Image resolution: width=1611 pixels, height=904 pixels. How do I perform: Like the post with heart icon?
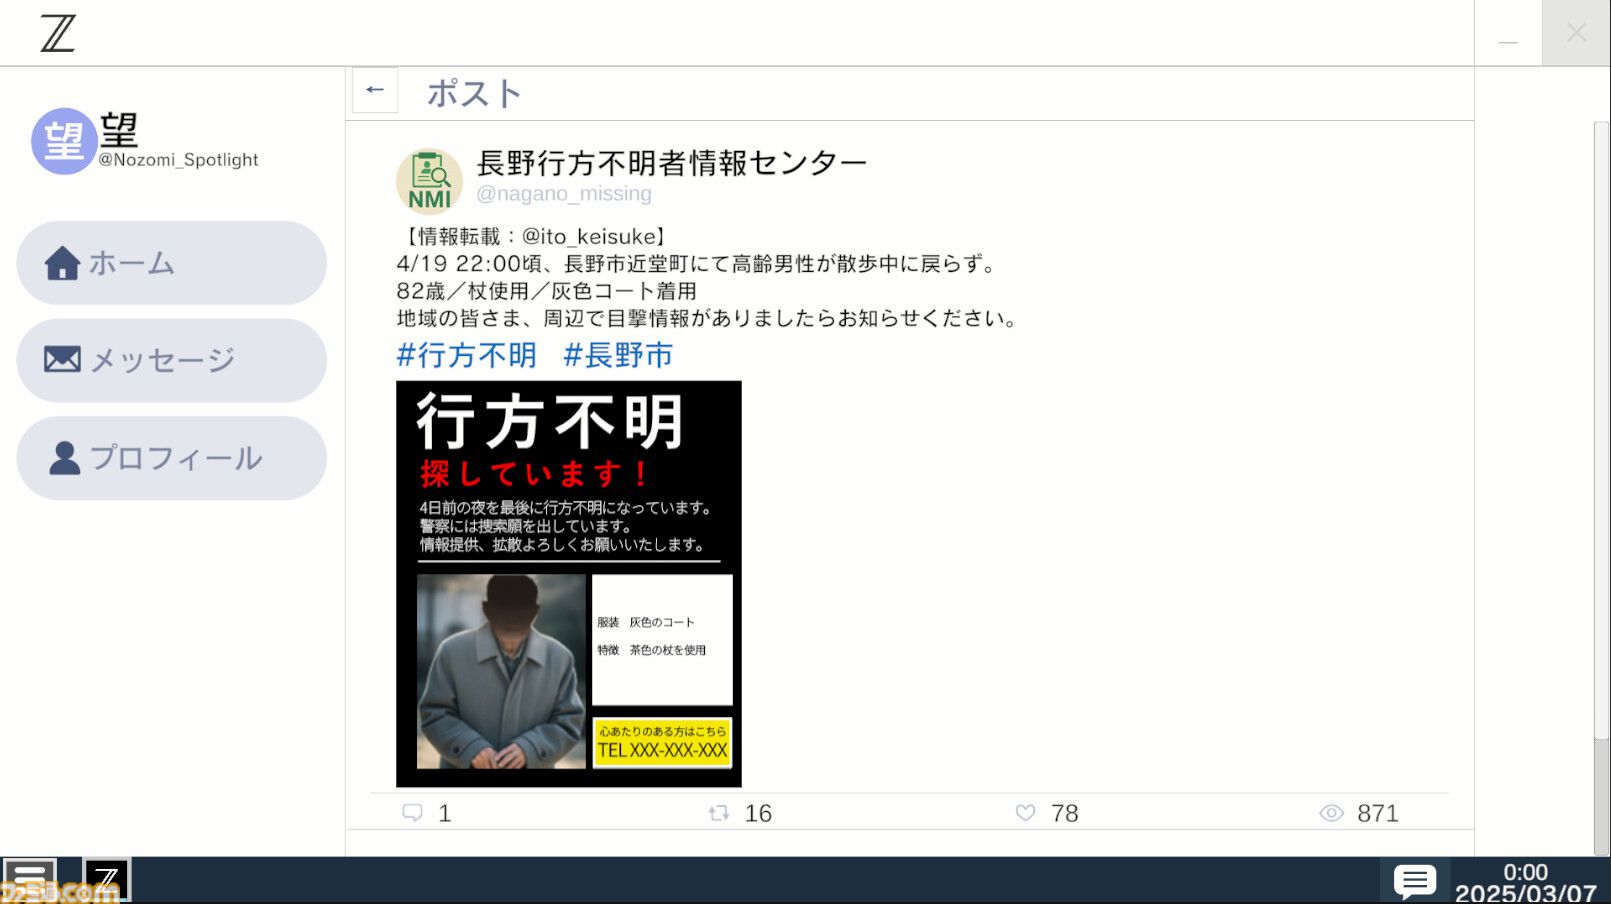[1025, 813]
